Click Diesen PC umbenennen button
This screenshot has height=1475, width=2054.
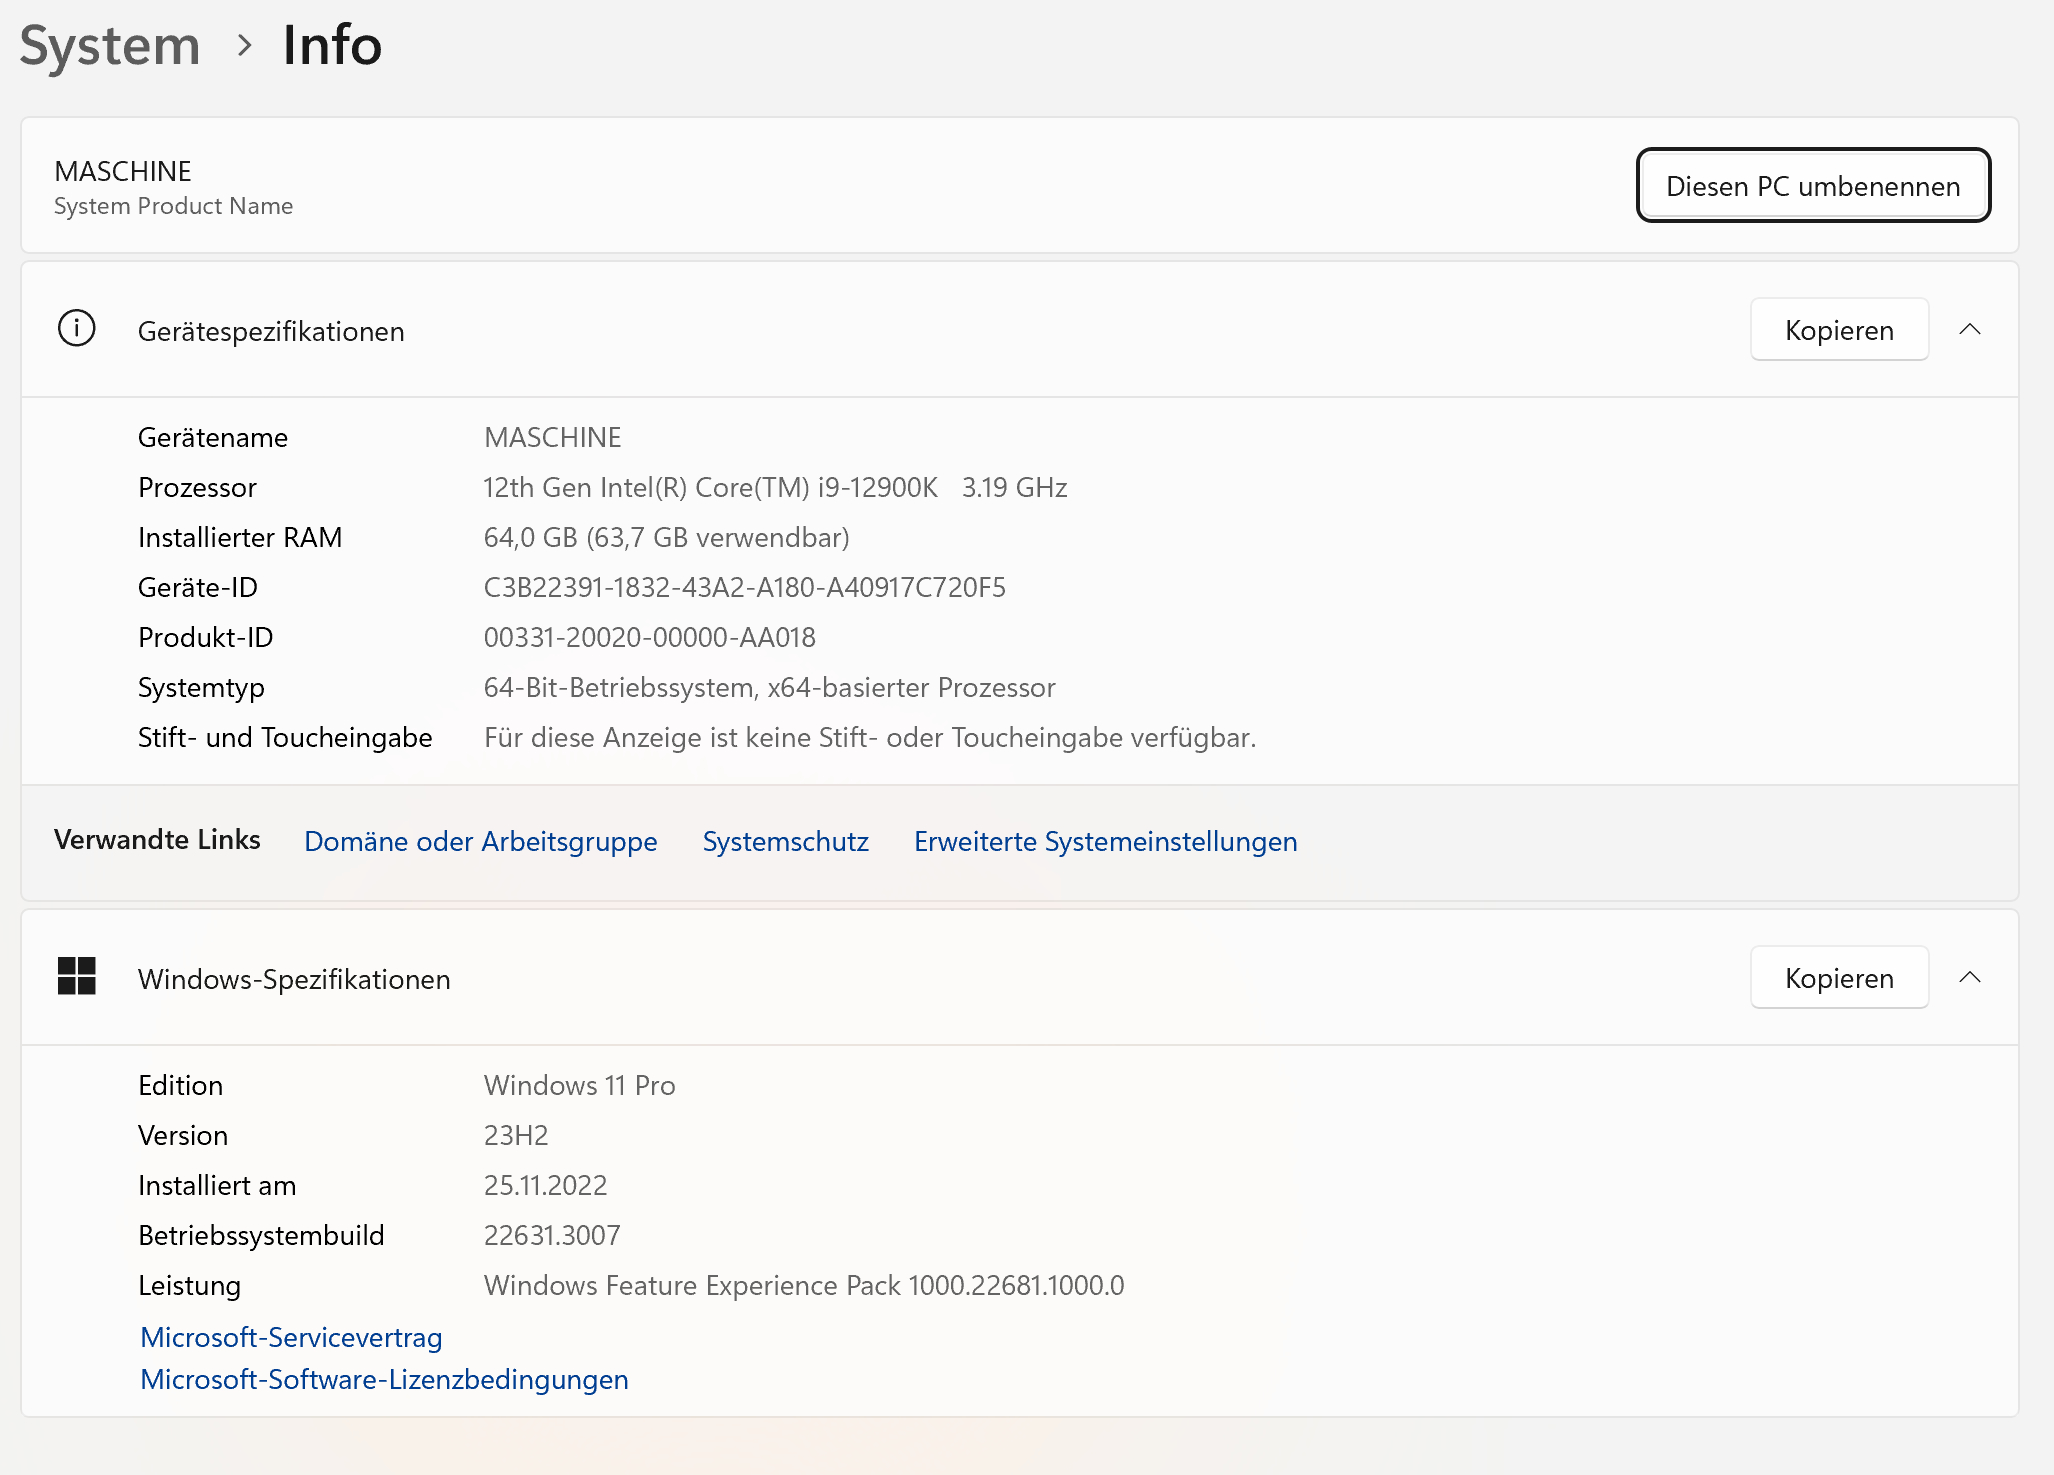coord(1812,186)
